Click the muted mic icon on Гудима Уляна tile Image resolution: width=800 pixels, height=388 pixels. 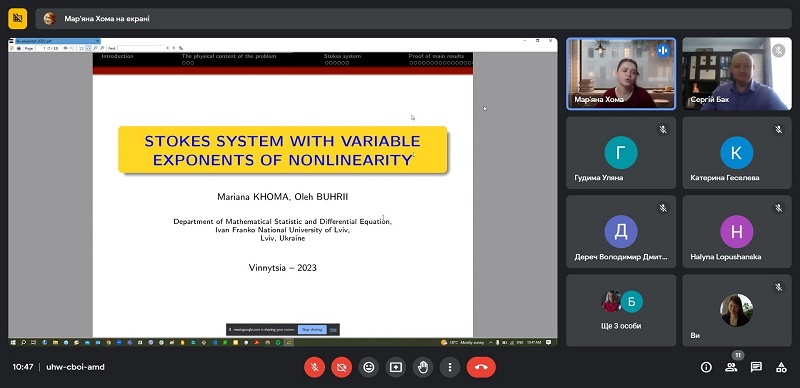click(x=663, y=130)
